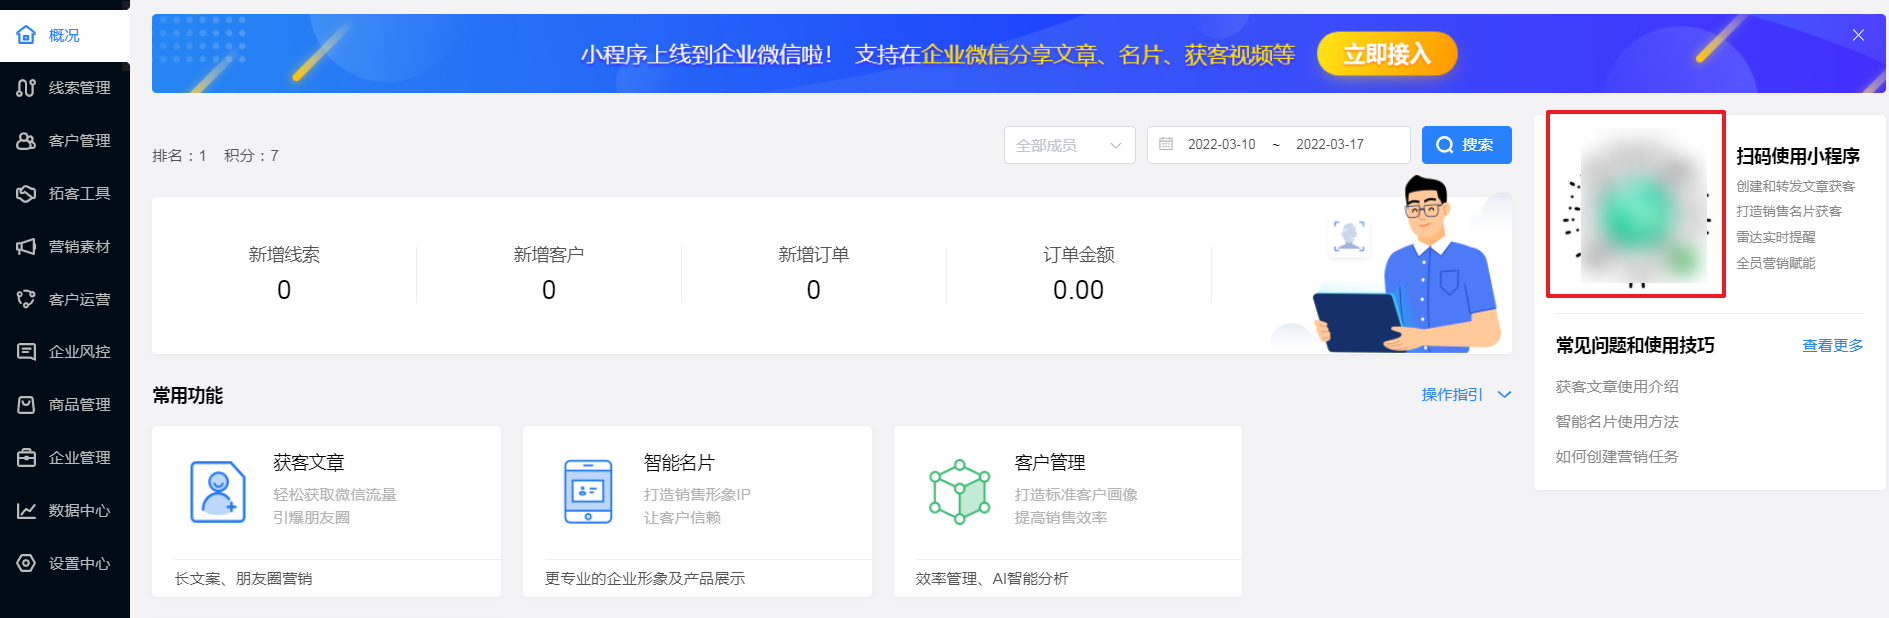Click the 线索管理 sidebar icon
Viewport: 1889px width, 618px height.
click(x=26, y=88)
